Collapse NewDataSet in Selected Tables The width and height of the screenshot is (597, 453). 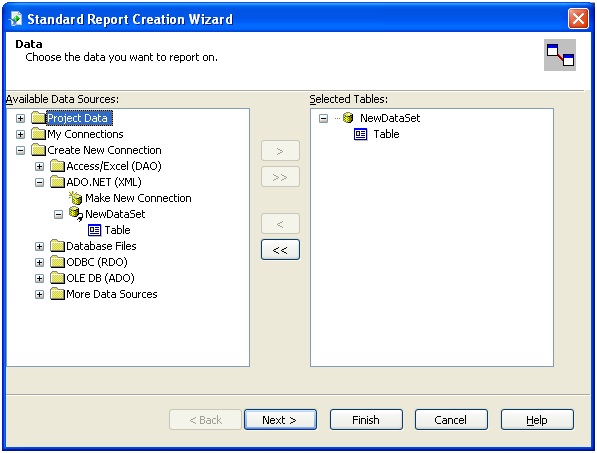tap(323, 118)
